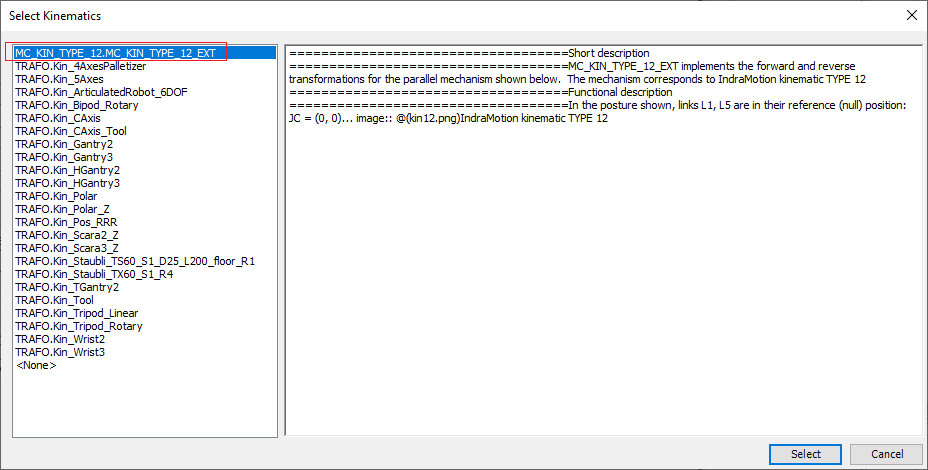The width and height of the screenshot is (928, 470).
Task: Close the Select Kinematics dialog
Action: [x=910, y=15]
